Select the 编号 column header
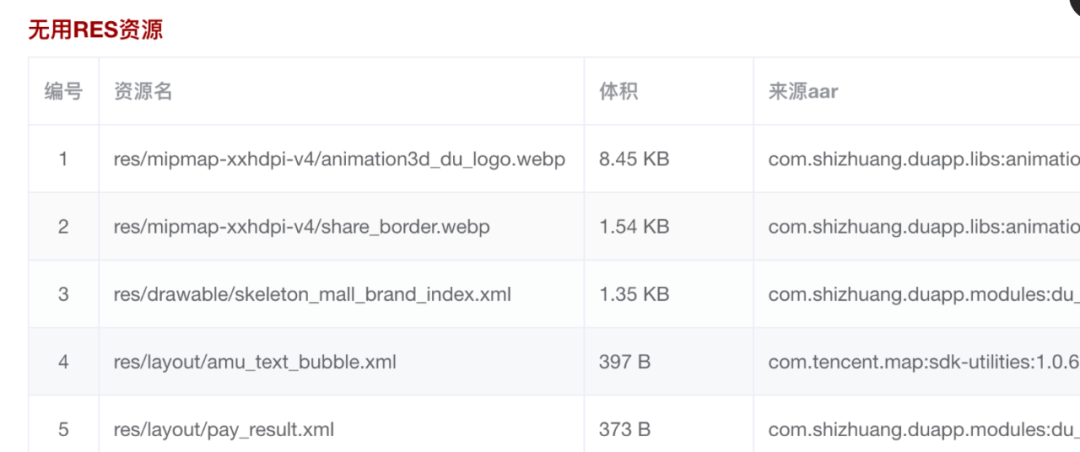Screen dimensions: 1080x452 63,91
